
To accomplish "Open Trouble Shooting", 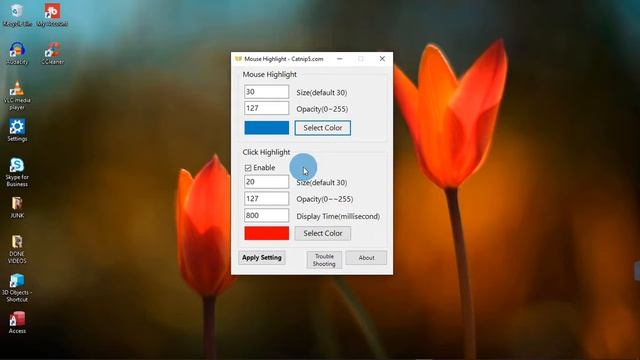I will pyautogui.click(x=324, y=260).
